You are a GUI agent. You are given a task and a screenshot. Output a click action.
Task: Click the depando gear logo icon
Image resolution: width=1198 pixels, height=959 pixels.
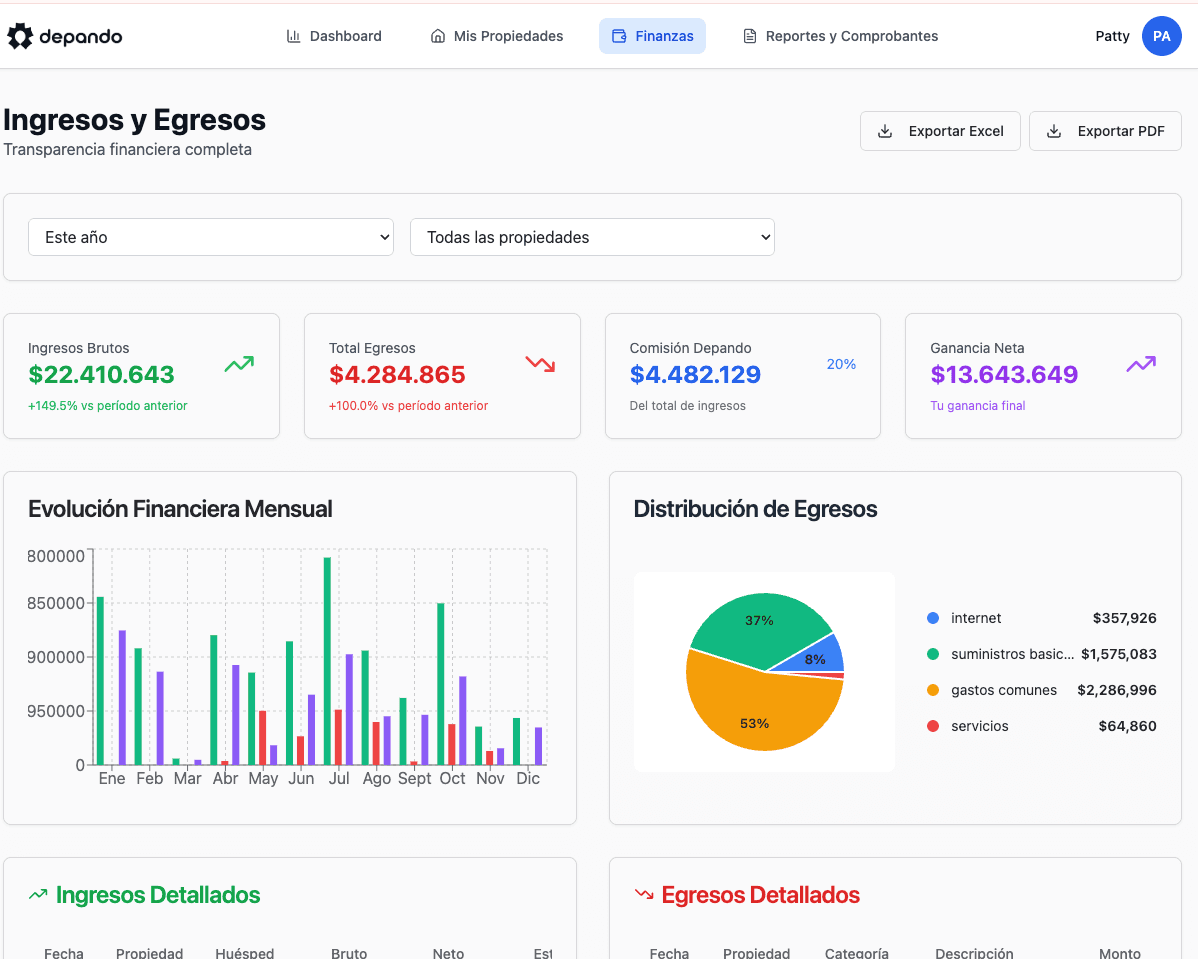coord(20,37)
